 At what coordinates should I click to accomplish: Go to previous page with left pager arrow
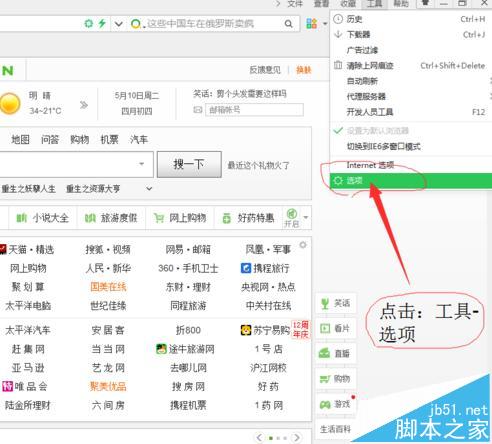(260, 437)
